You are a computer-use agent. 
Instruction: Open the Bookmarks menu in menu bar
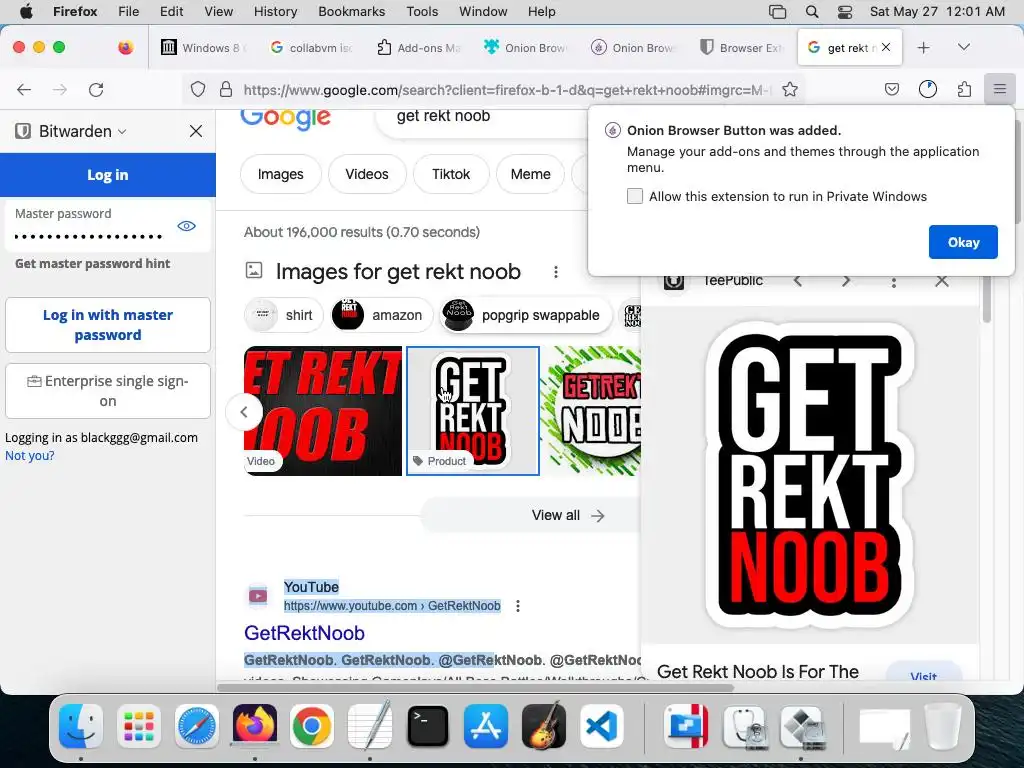coord(351,12)
